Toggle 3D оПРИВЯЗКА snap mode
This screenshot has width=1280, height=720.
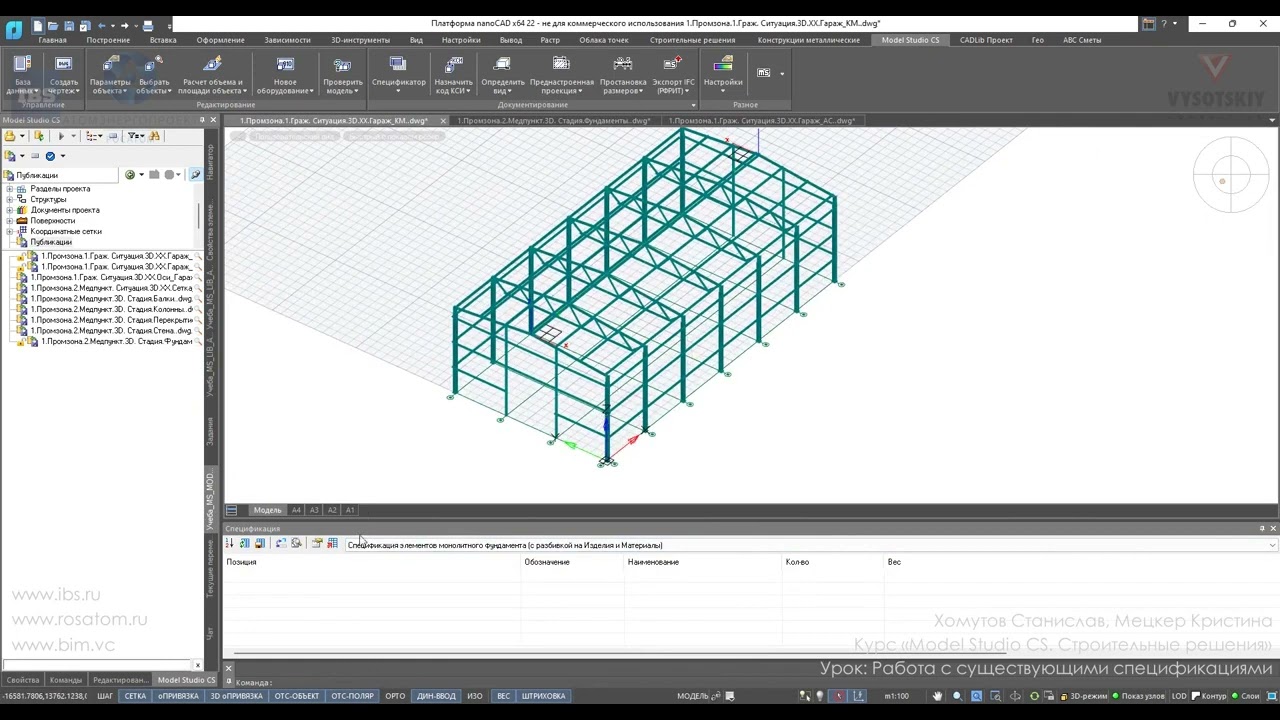coord(237,696)
